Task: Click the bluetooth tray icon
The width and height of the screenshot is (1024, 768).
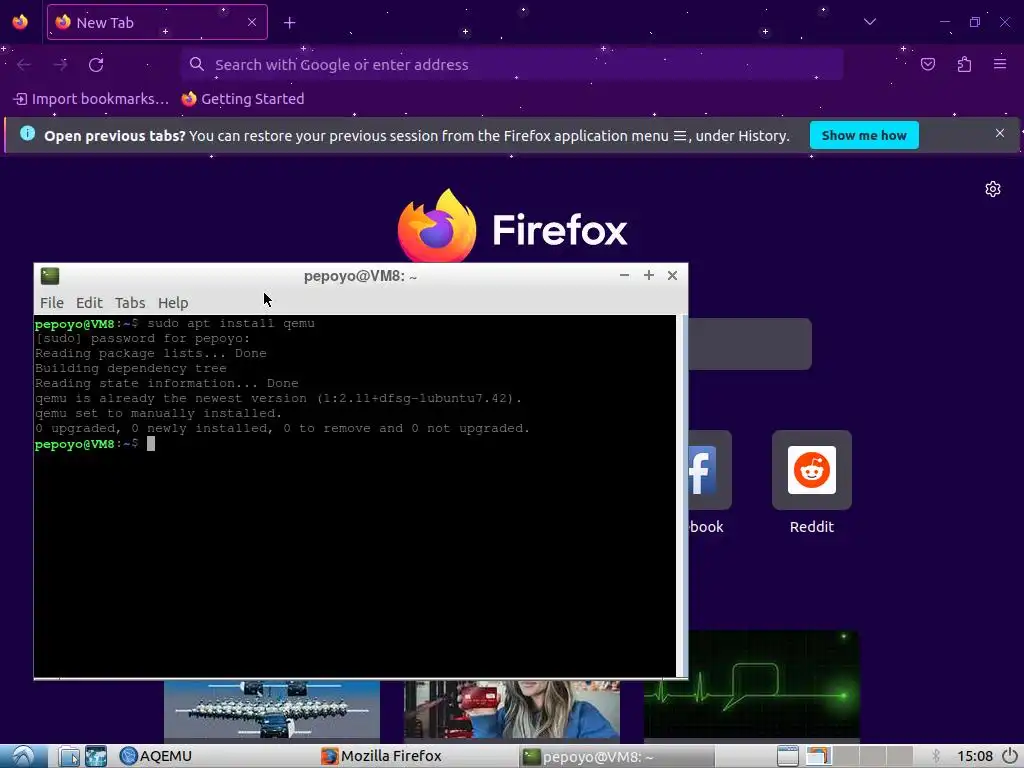Action: (935, 756)
